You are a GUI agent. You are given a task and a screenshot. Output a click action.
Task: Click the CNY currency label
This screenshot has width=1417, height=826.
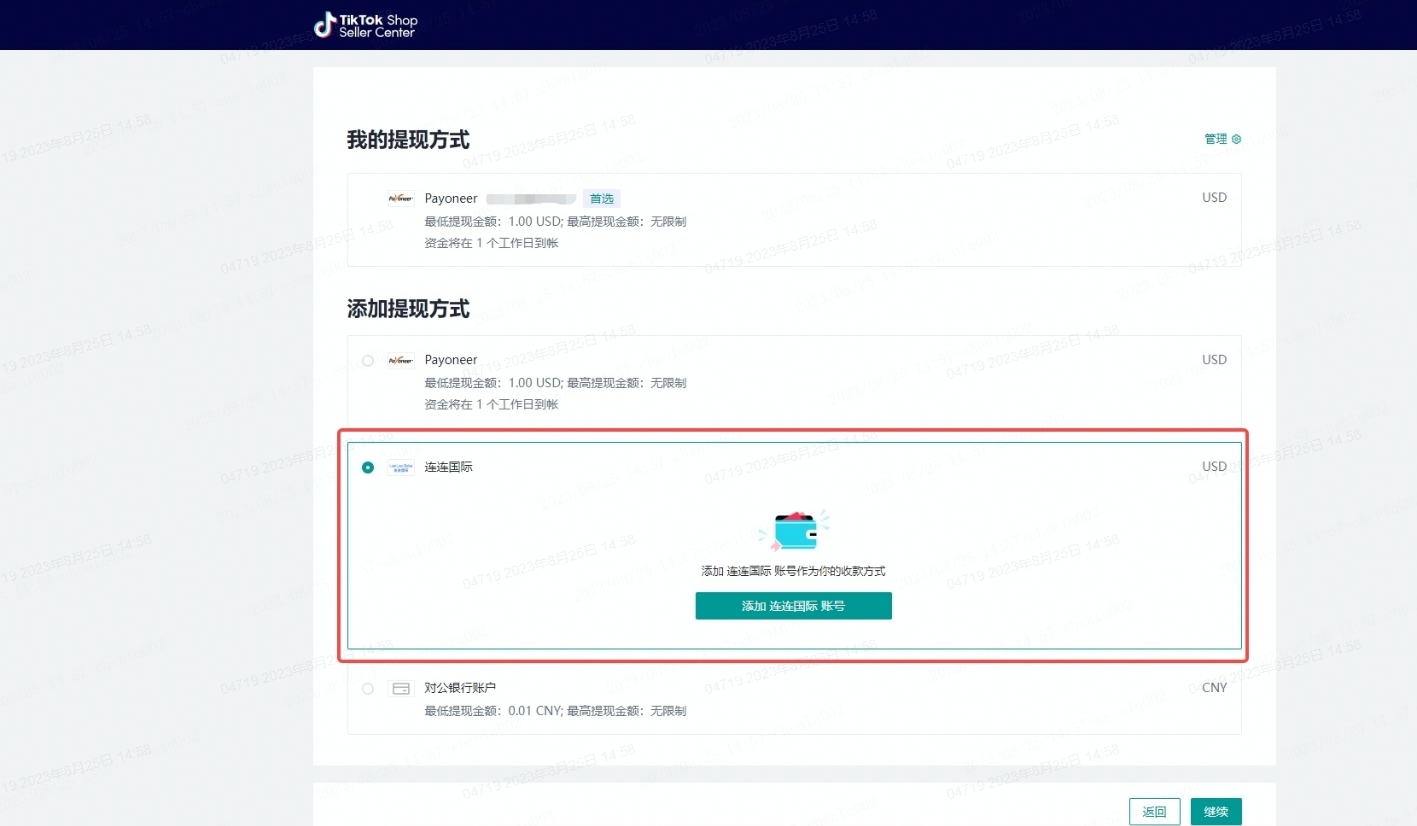[x=1214, y=688]
